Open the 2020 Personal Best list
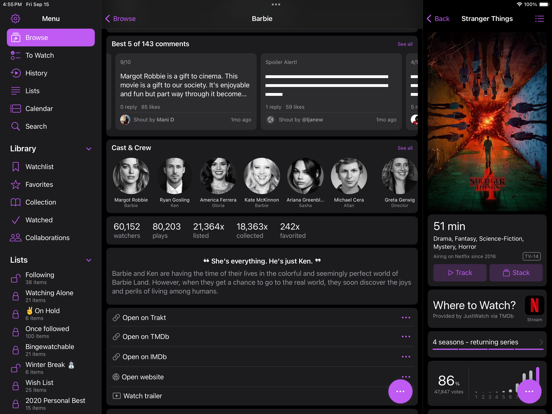The image size is (552, 414). coord(51,403)
